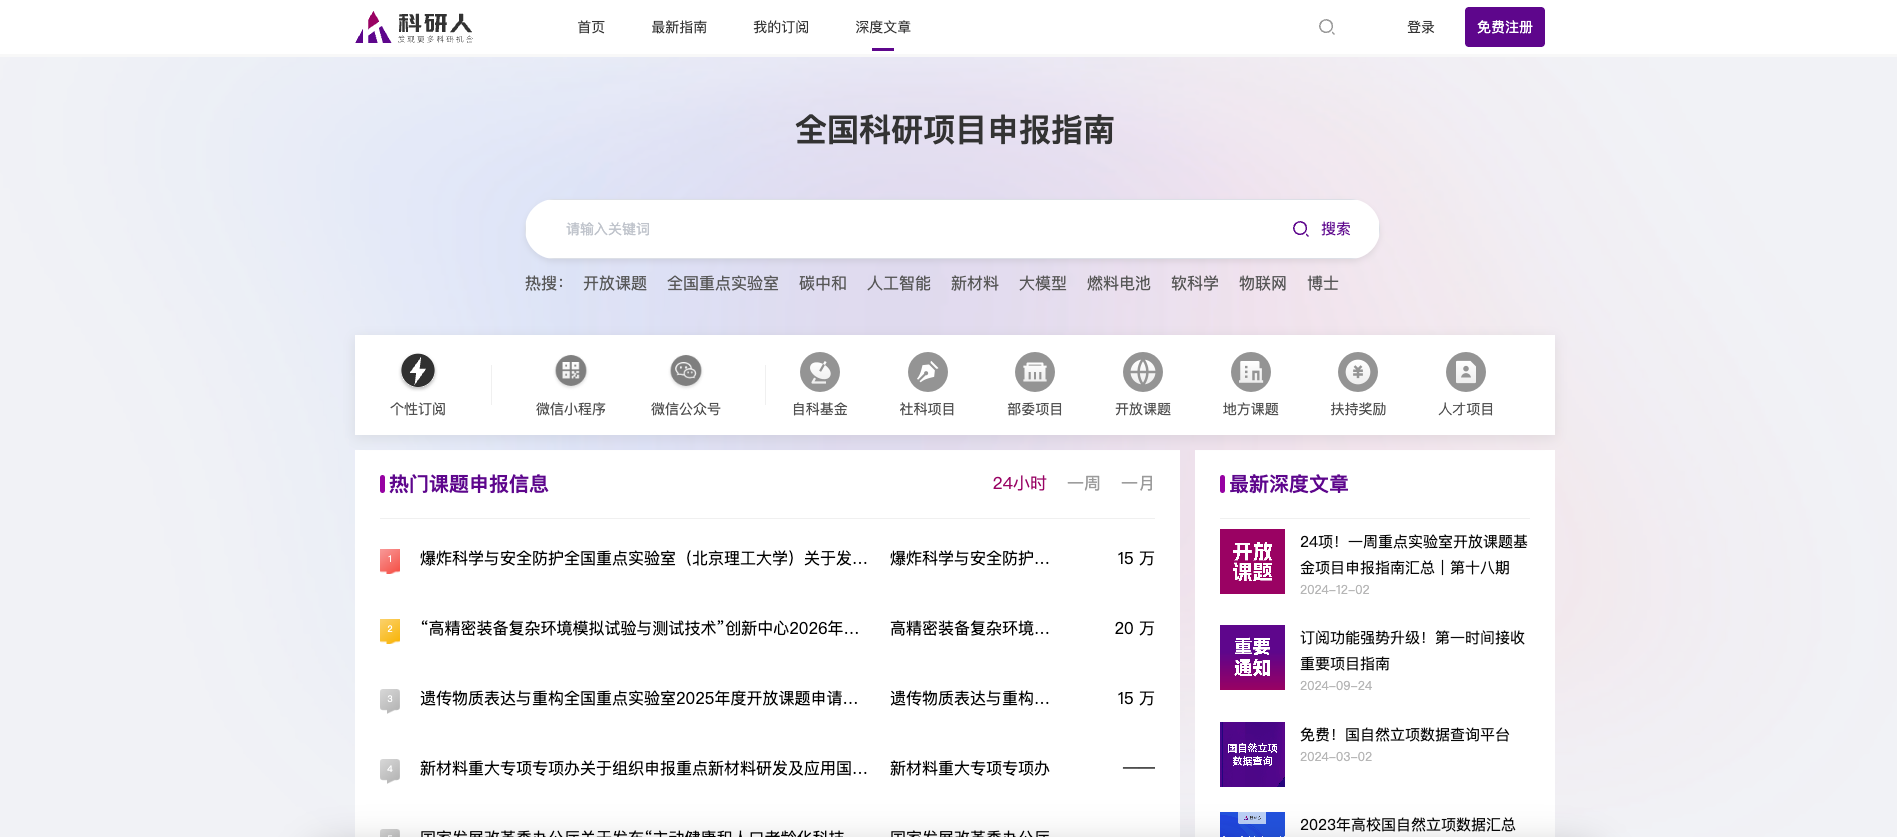
Task: Click article date 2024-03-02
Action: pos(1336,756)
